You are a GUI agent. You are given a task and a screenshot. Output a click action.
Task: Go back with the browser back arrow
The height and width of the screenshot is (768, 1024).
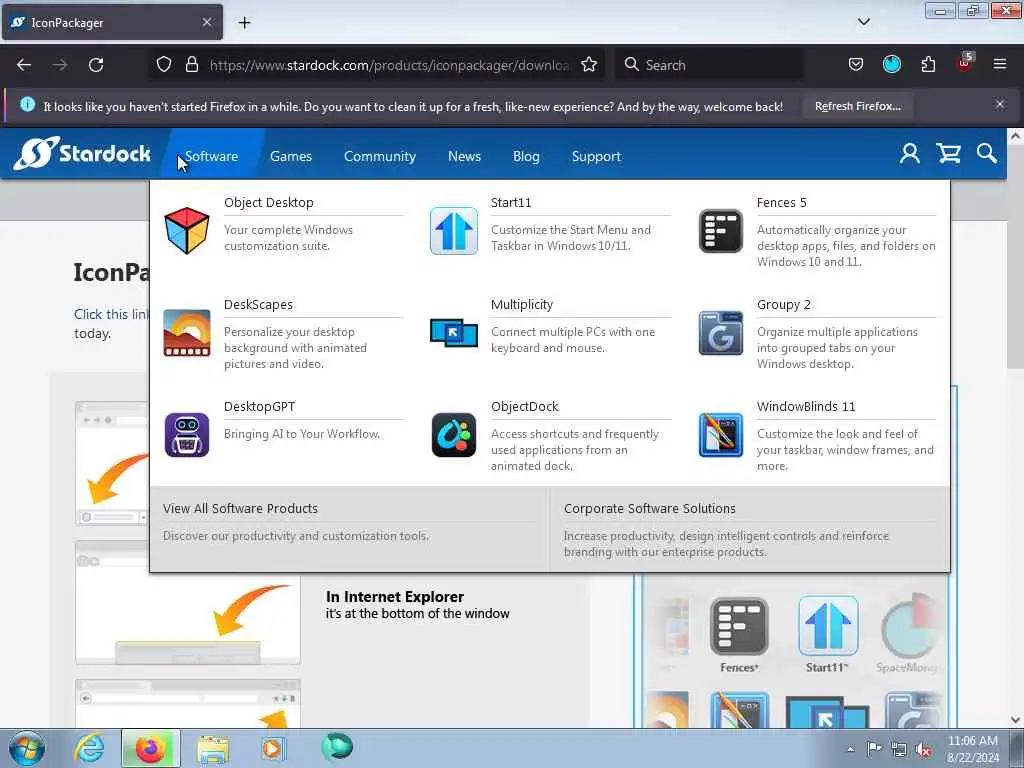[24, 65]
